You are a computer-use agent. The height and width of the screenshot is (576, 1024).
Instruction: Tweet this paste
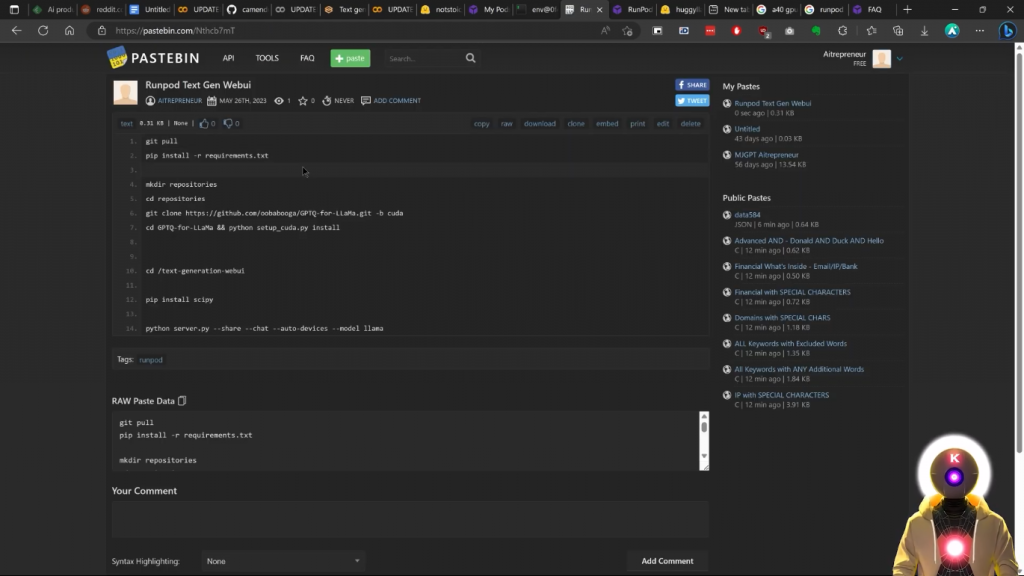point(692,101)
